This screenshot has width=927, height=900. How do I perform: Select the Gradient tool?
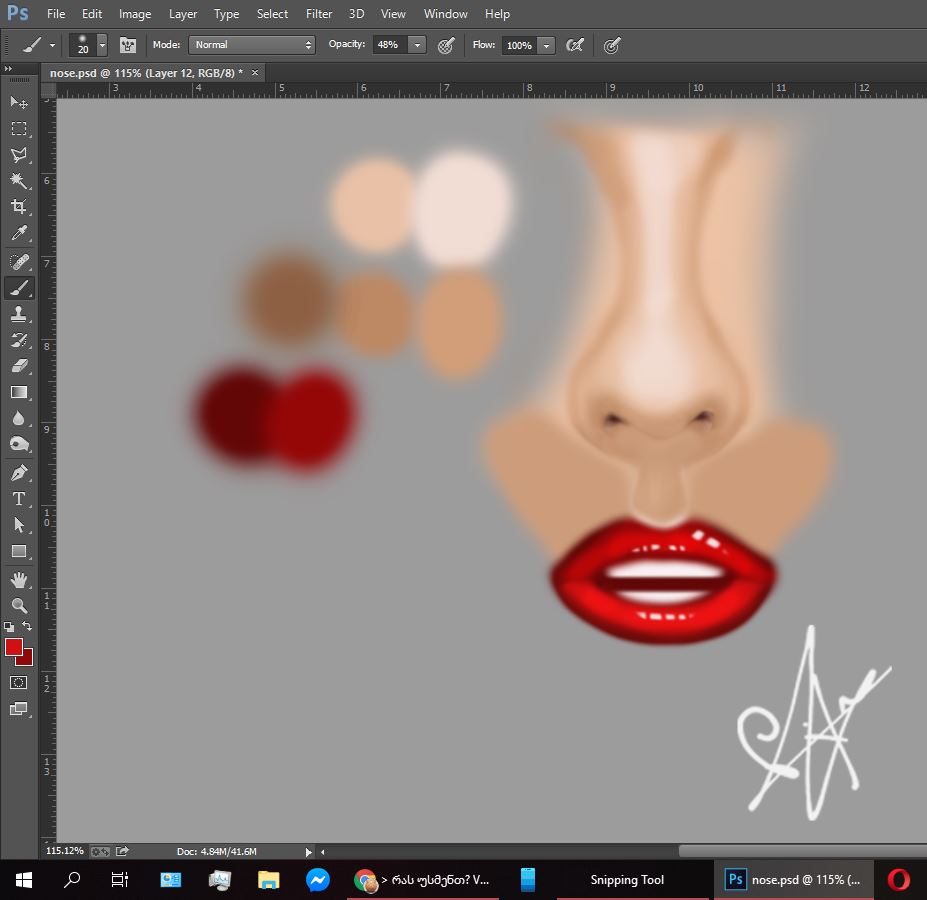[x=19, y=393]
